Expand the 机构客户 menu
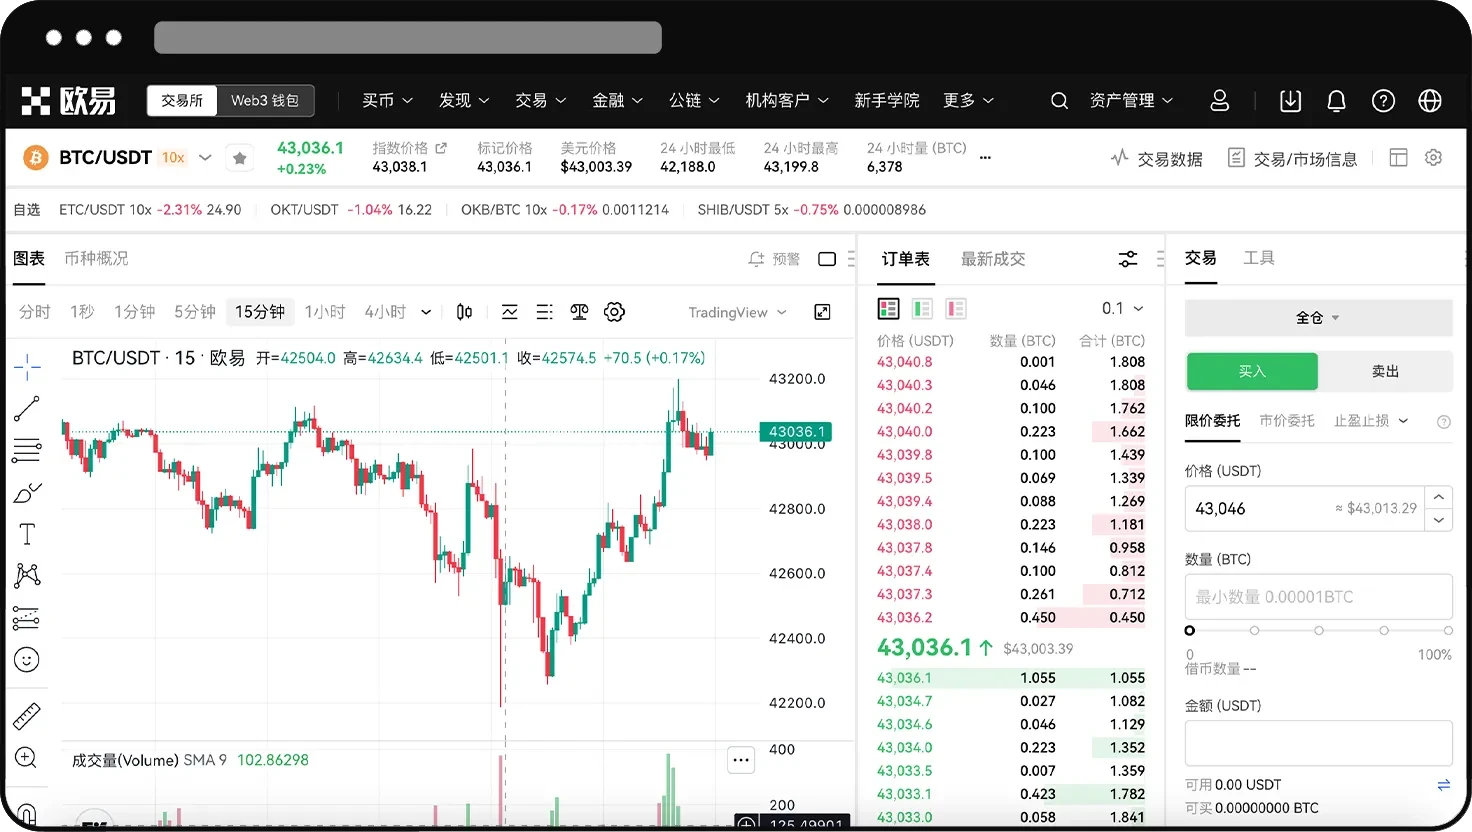 click(787, 100)
